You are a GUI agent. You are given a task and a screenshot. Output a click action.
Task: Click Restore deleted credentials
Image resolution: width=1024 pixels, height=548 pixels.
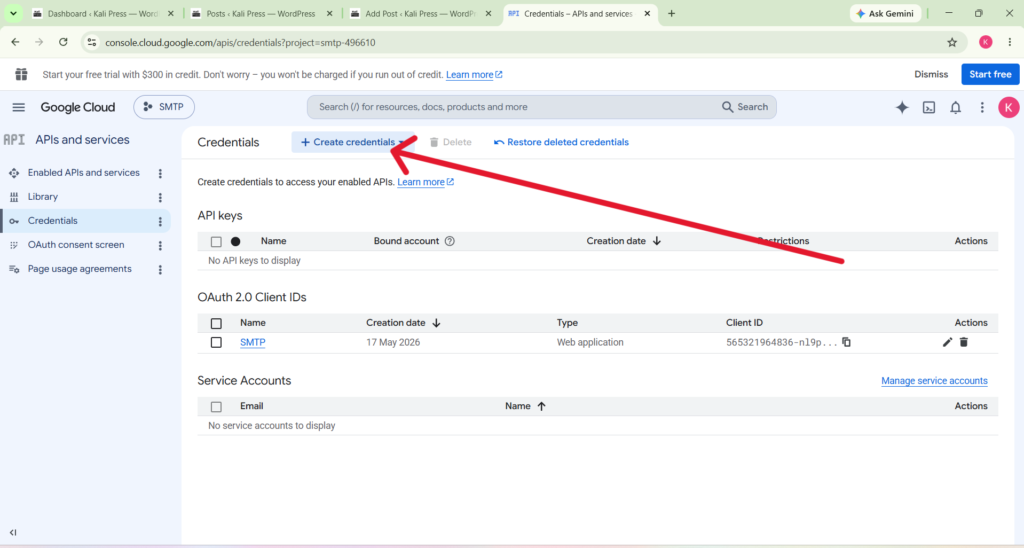[561, 142]
